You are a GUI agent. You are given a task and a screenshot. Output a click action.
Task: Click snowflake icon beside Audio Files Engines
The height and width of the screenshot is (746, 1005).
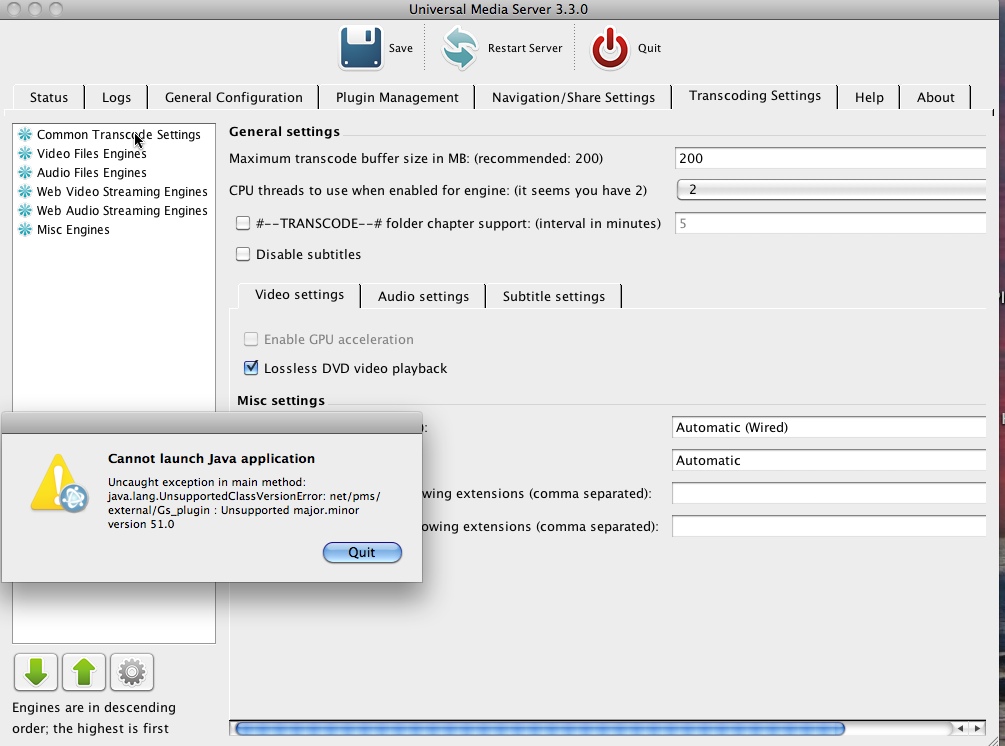pos(25,172)
